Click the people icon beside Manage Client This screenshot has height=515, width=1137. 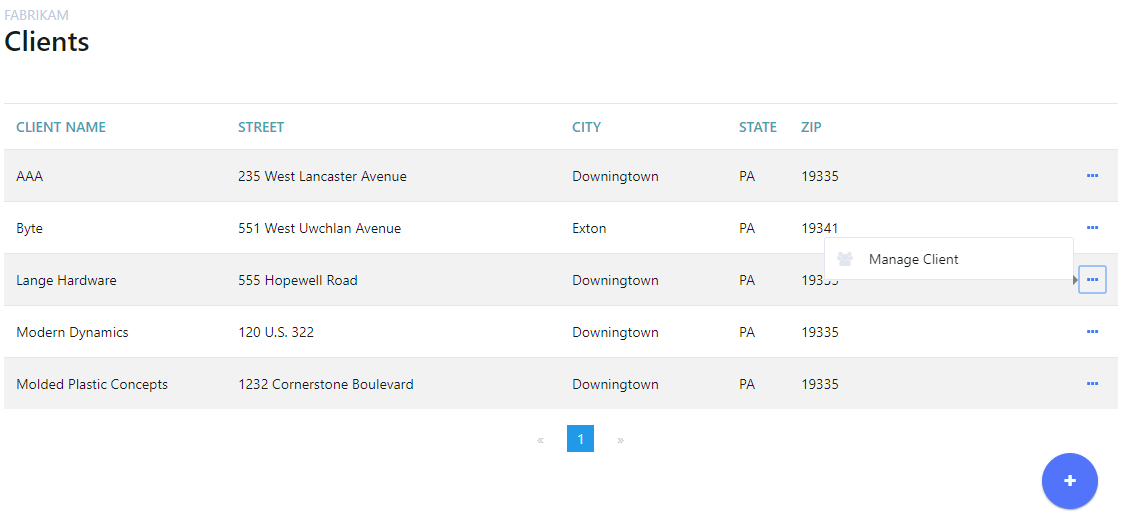tap(845, 259)
